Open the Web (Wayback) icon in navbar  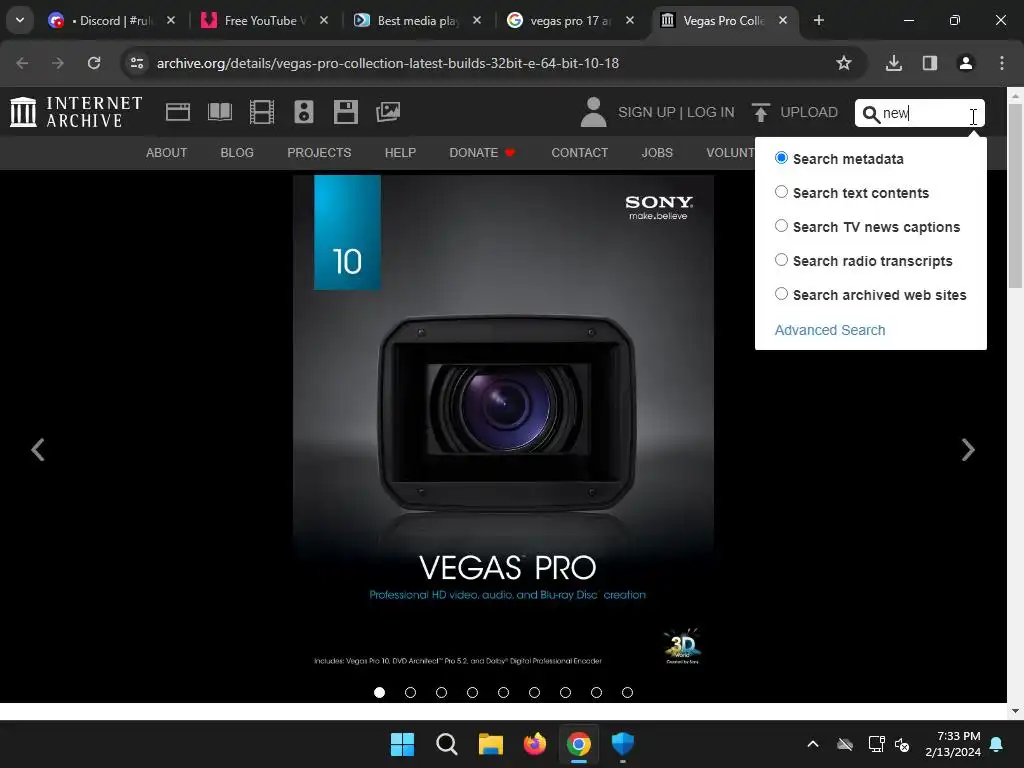pyautogui.click(x=178, y=112)
